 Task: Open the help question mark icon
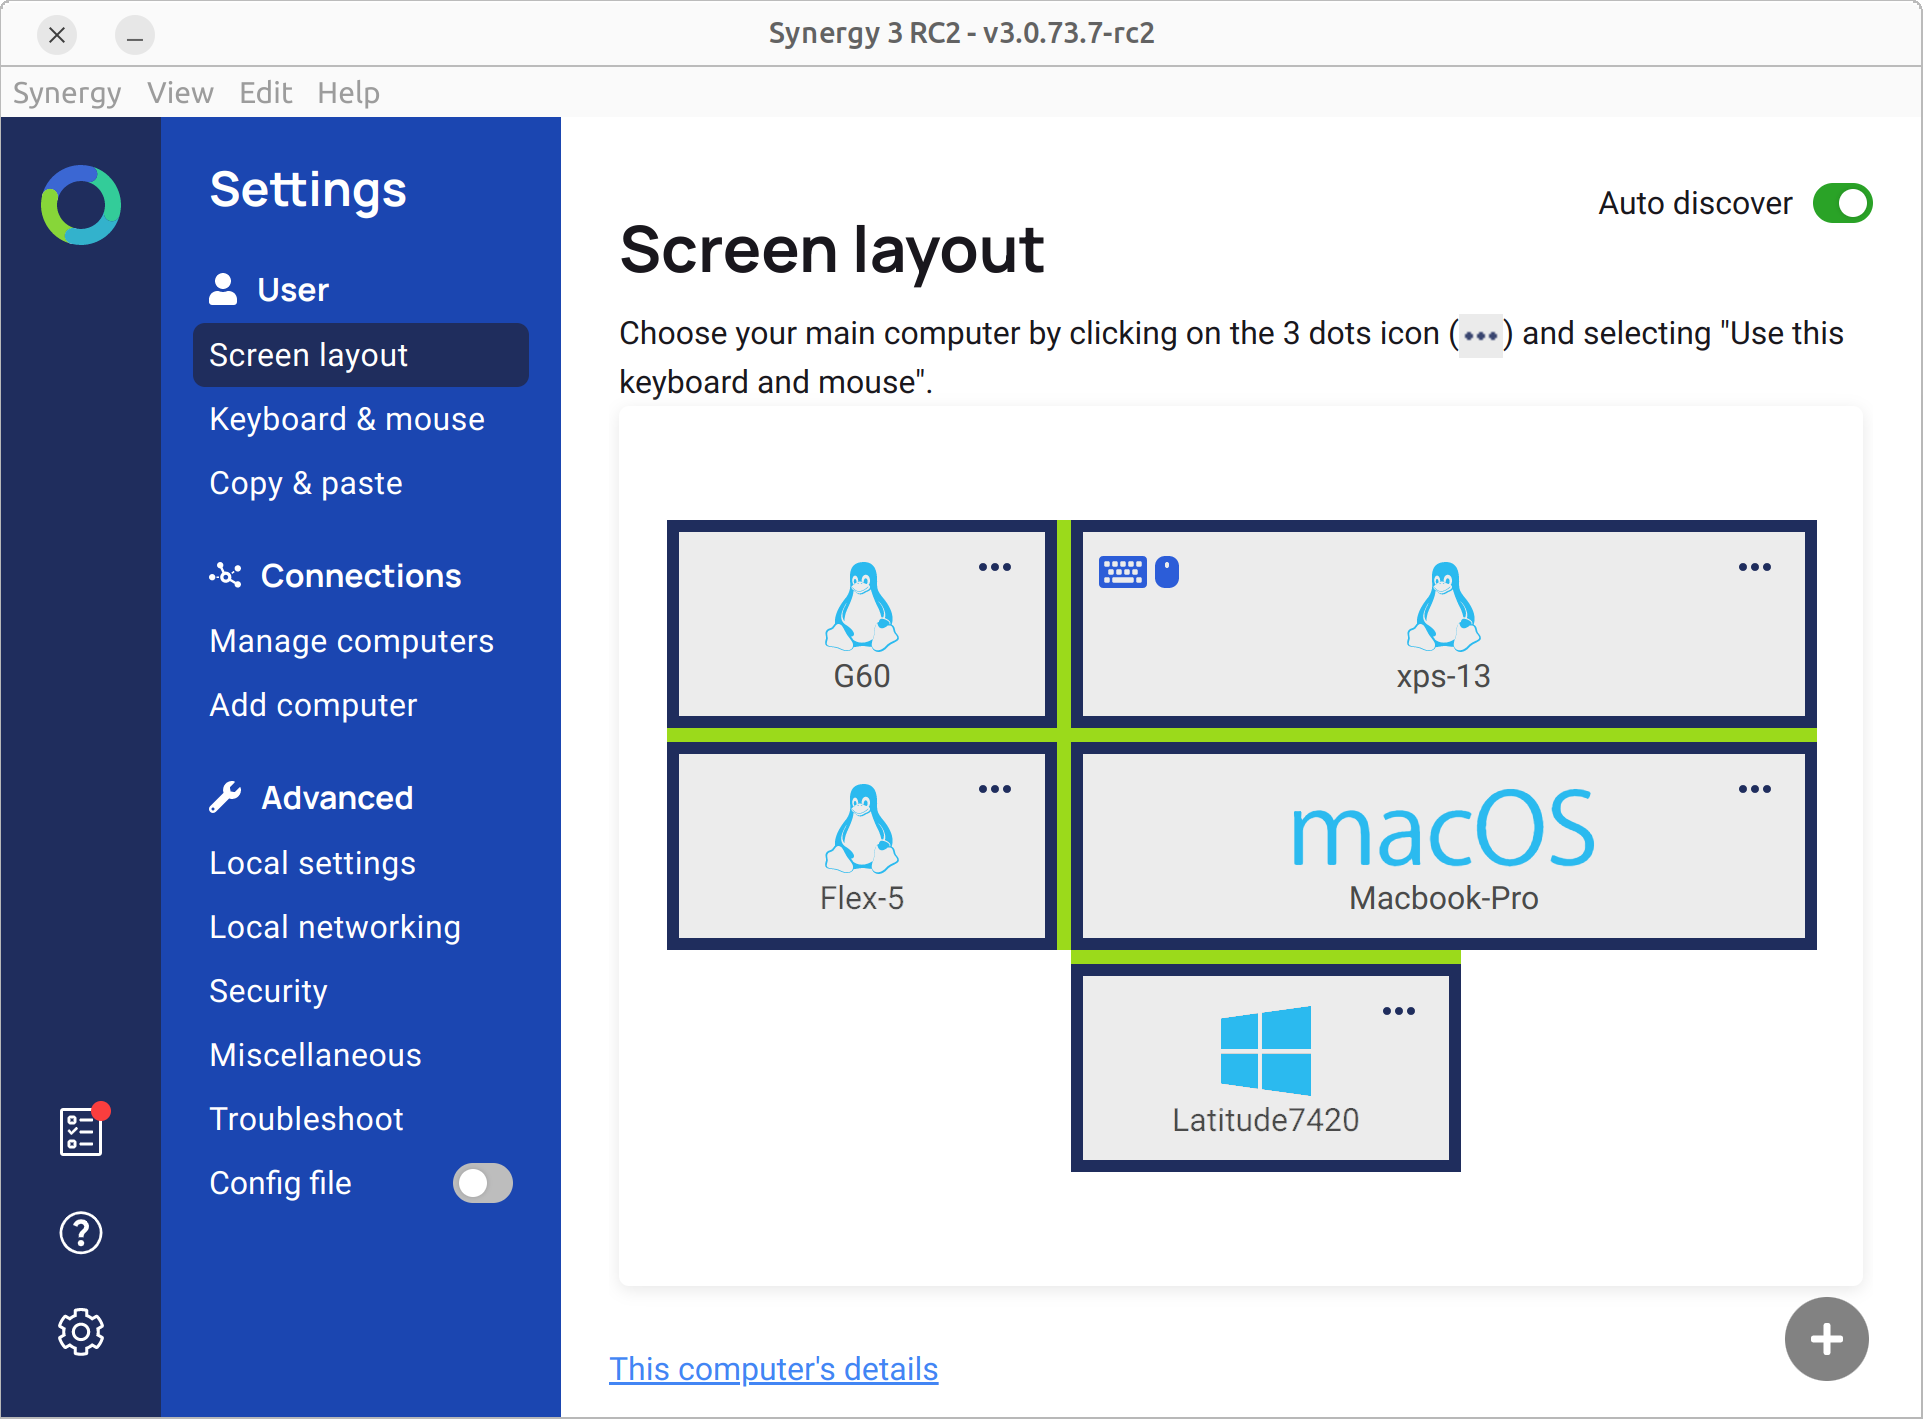coord(81,1233)
